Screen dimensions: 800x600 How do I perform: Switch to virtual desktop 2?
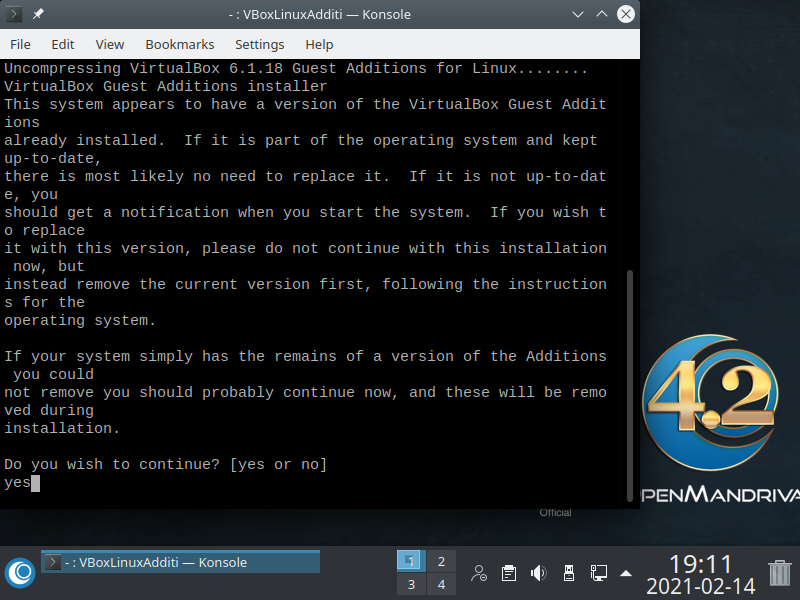pyautogui.click(x=441, y=561)
